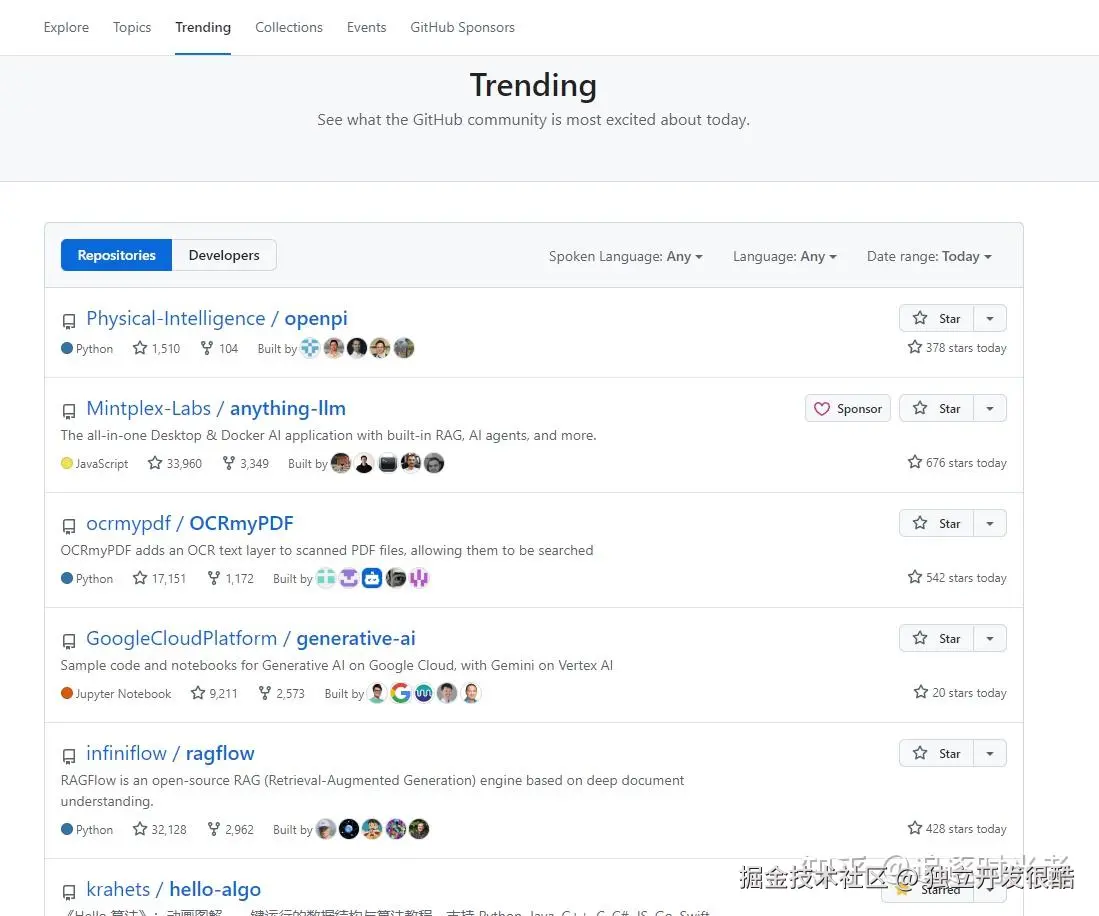Expand star list dropdown for generative-ai
This screenshot has height=916, width=1099.
point(990,638)
